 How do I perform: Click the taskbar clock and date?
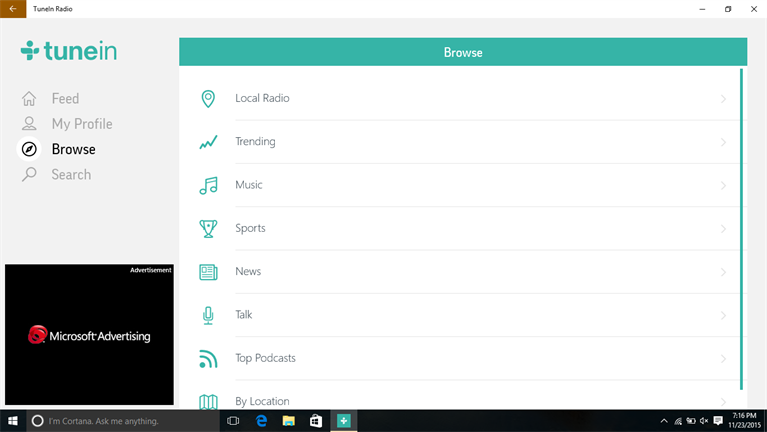[x=744, y=421]
